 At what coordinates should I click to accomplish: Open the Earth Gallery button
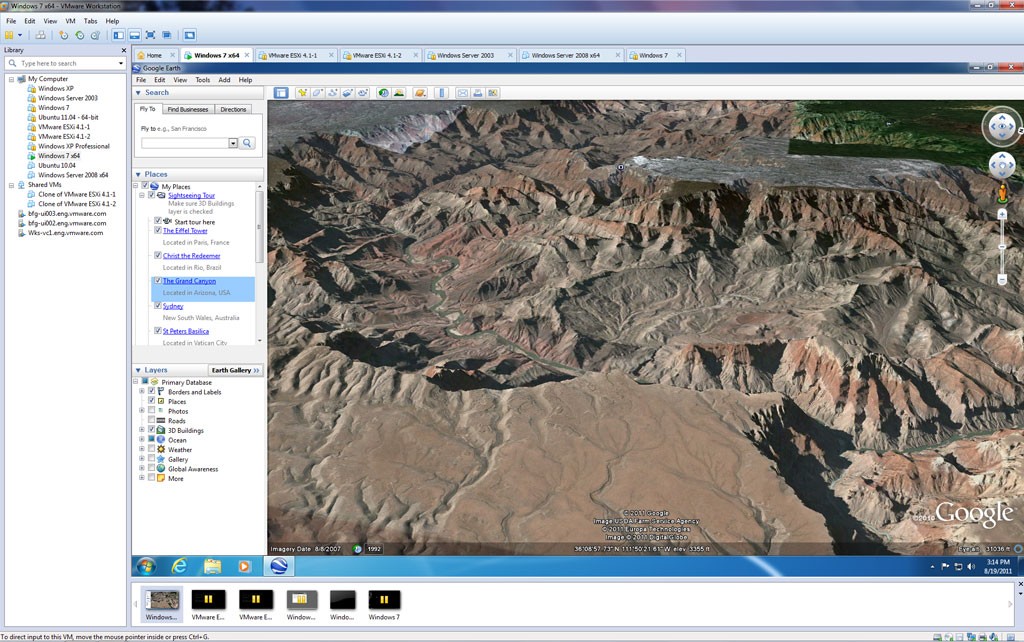tap(235, 370)
